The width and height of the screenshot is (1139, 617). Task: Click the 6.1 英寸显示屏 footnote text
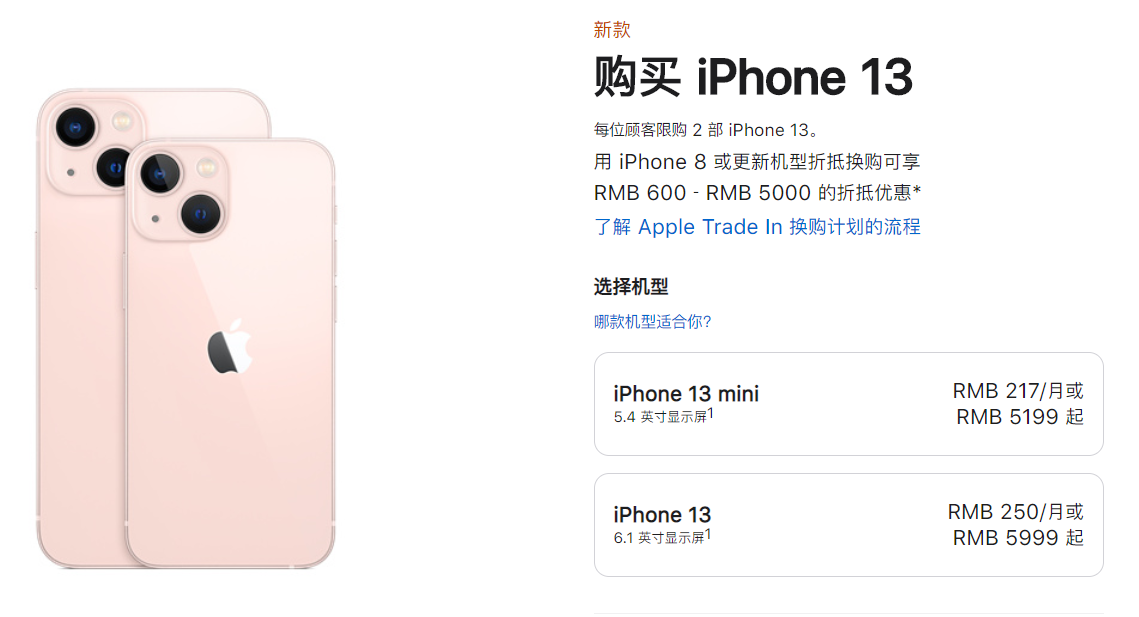click(662, 537)
